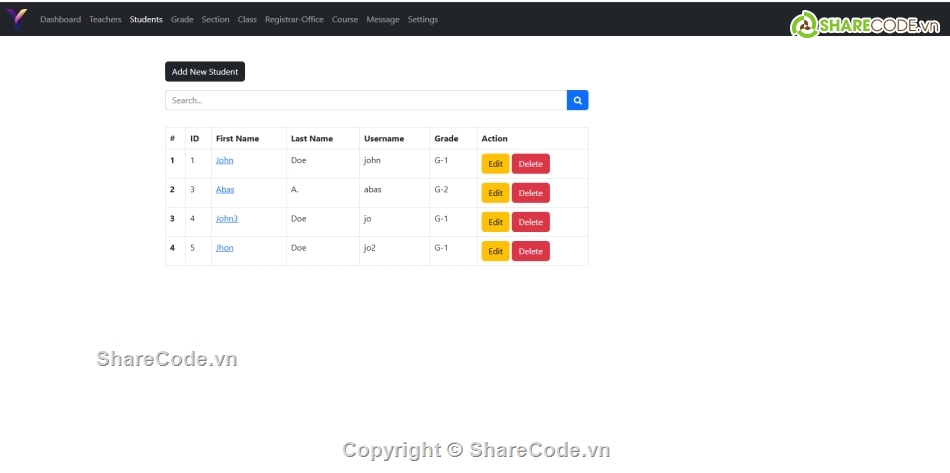Edit the student with username john

pyautogui.click(x=495, y=164)
